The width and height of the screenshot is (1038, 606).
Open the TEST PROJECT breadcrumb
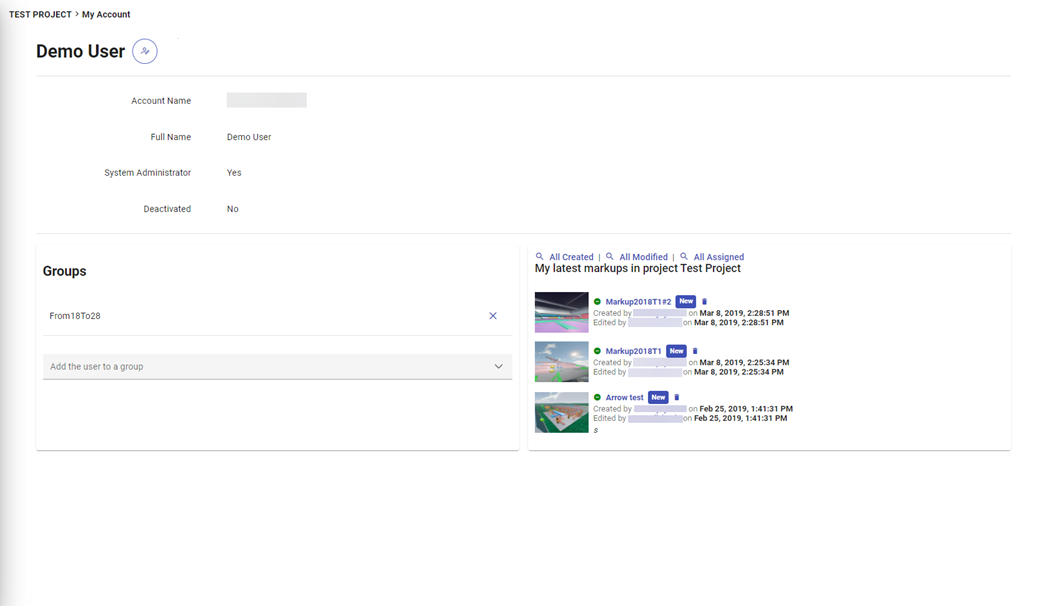[40, 15]
